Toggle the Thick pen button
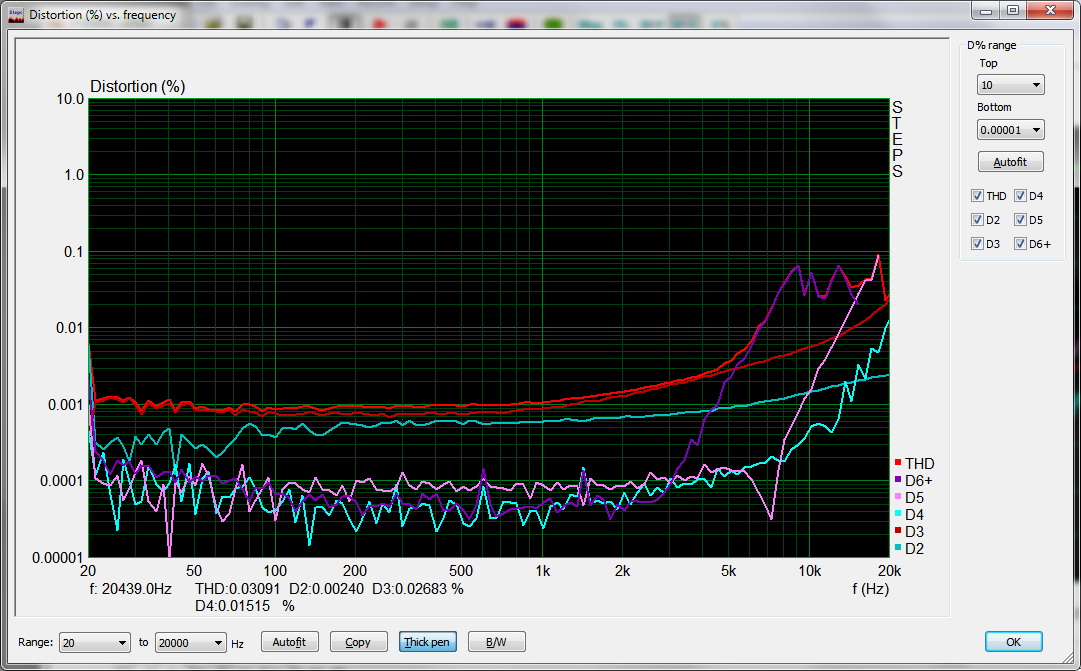Screen dimensions: 1081x671 426,642
